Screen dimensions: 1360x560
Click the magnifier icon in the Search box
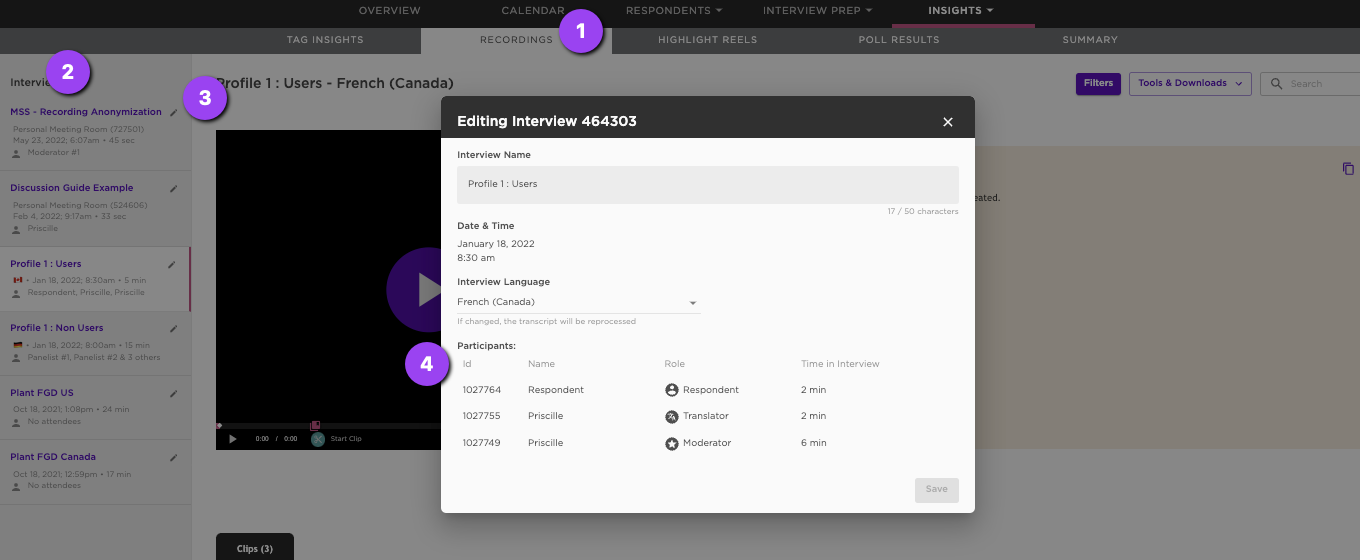pos(1277,84)
